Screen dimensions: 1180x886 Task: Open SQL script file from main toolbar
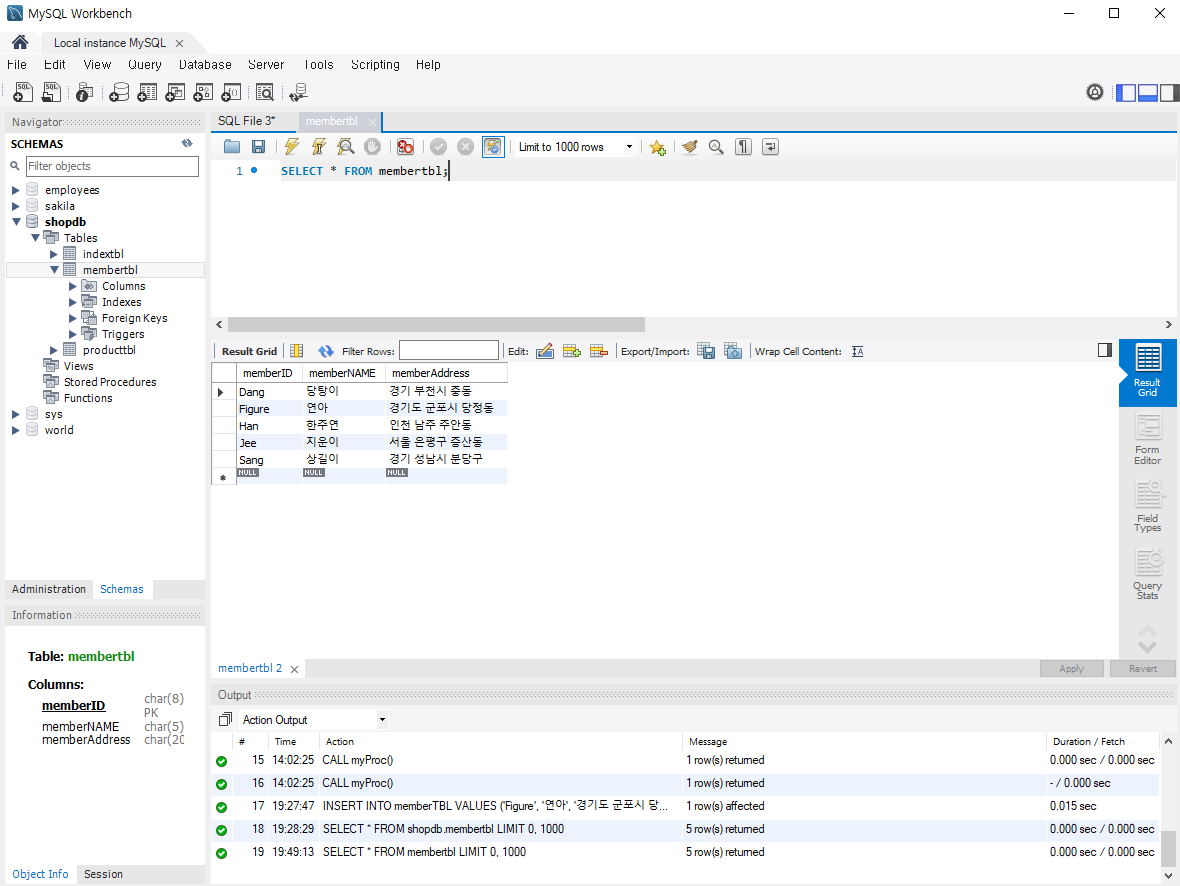(51, 92)
